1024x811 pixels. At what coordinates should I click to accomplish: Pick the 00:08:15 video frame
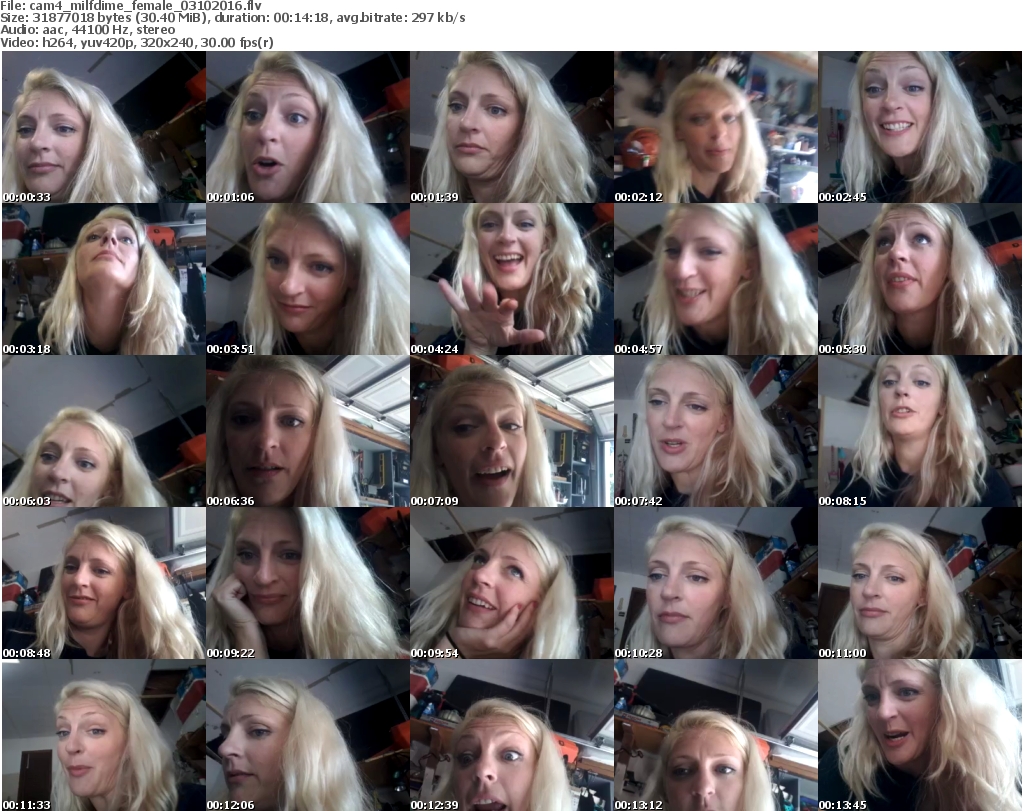pyautogui.click(x=920, y=431)
